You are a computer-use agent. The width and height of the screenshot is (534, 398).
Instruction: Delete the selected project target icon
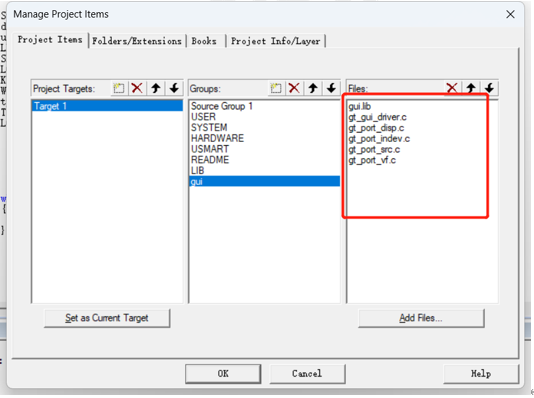[x=137, y=89]
